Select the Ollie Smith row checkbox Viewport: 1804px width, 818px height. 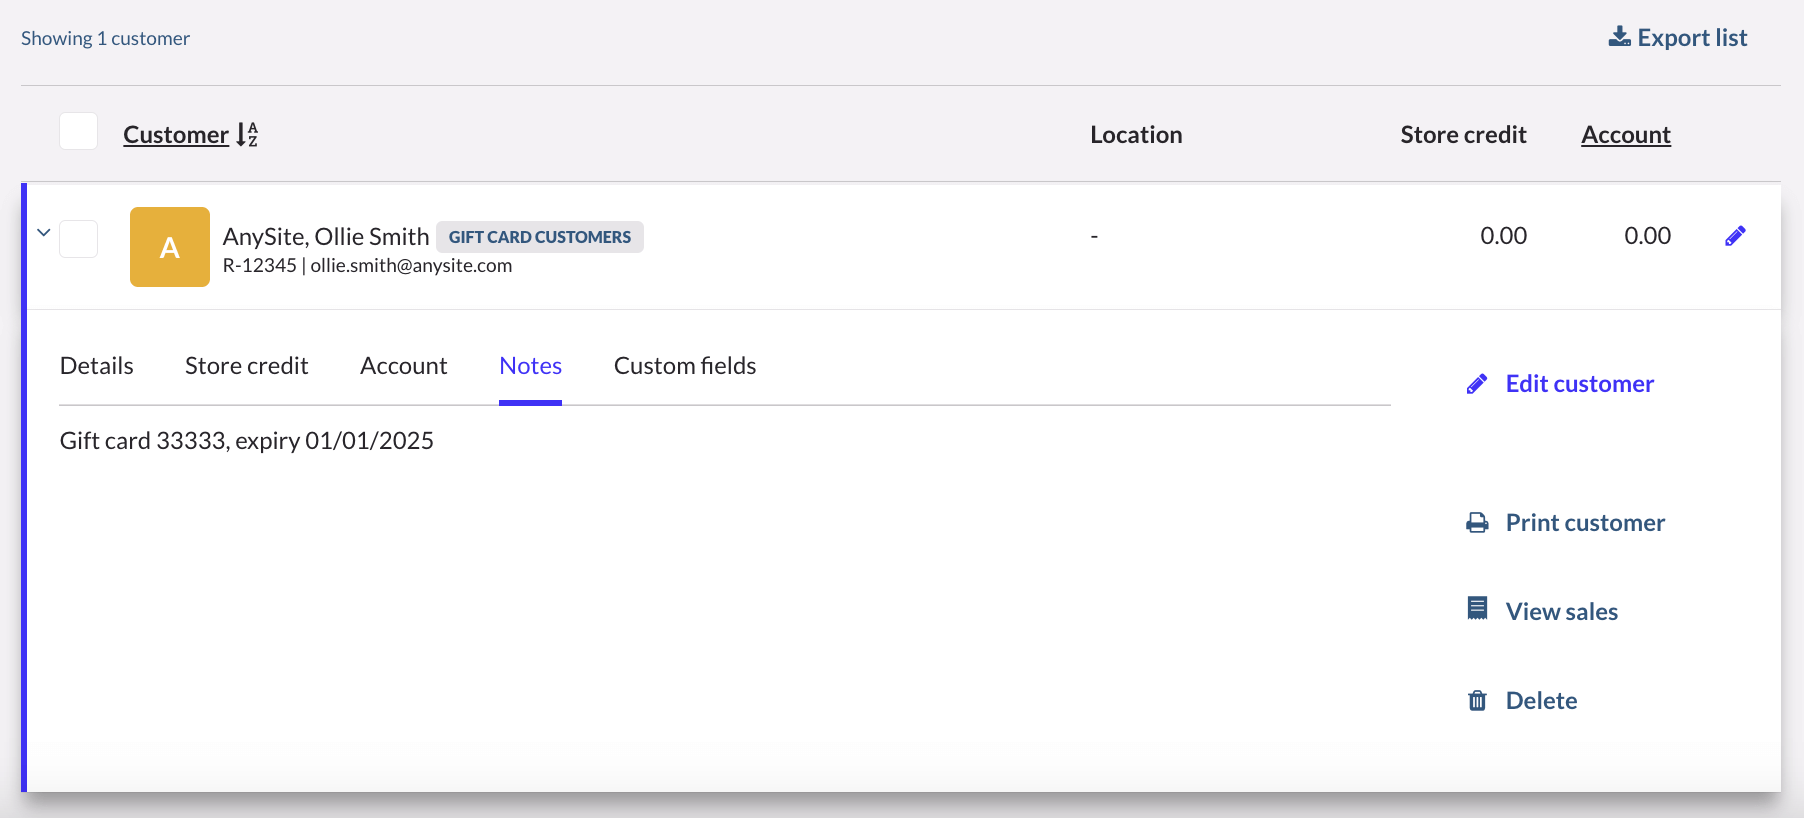(79, 240)
